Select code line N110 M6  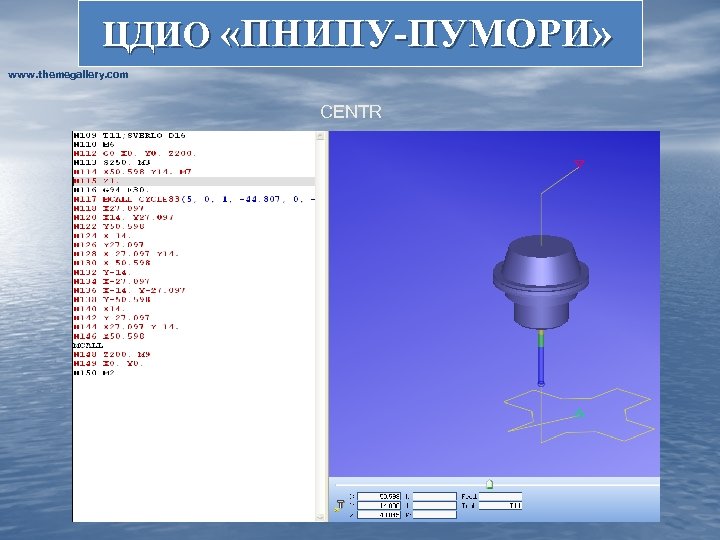pos(94,144)
